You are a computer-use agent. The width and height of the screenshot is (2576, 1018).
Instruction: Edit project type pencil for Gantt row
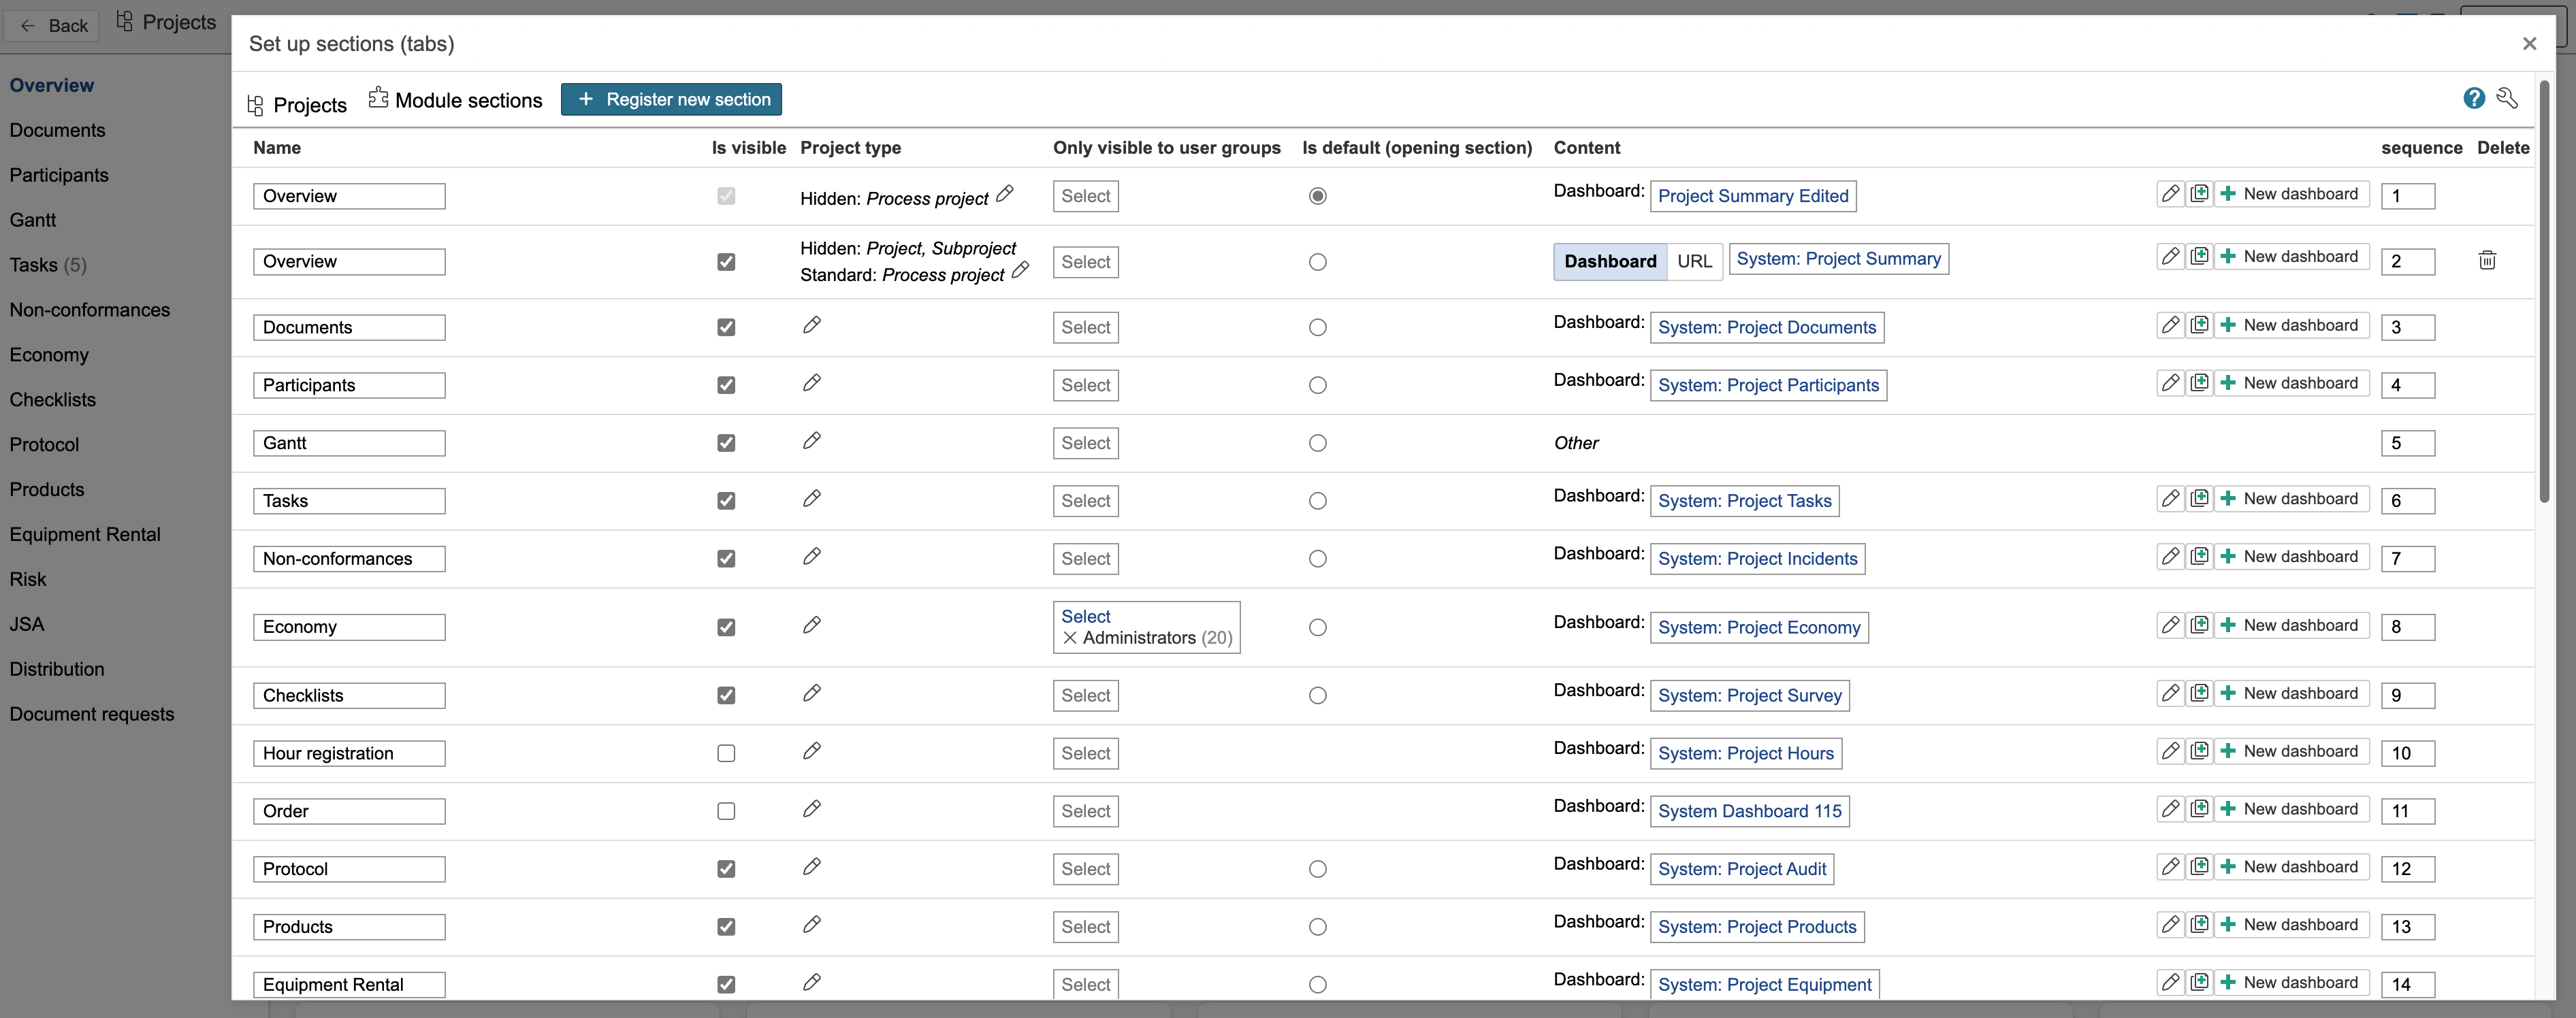coord(812,441)
